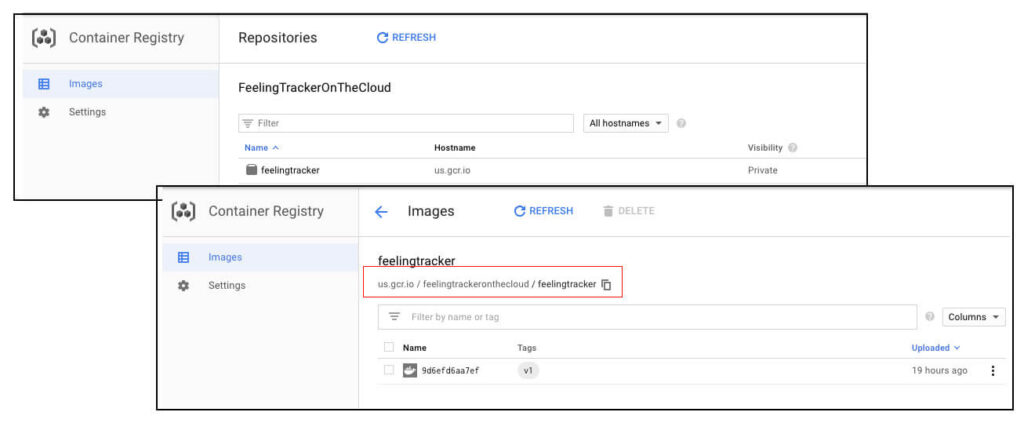Click REFRESH in the Repositories header
The width and height of the screenshot is (1024, 423).
point(406,38)
